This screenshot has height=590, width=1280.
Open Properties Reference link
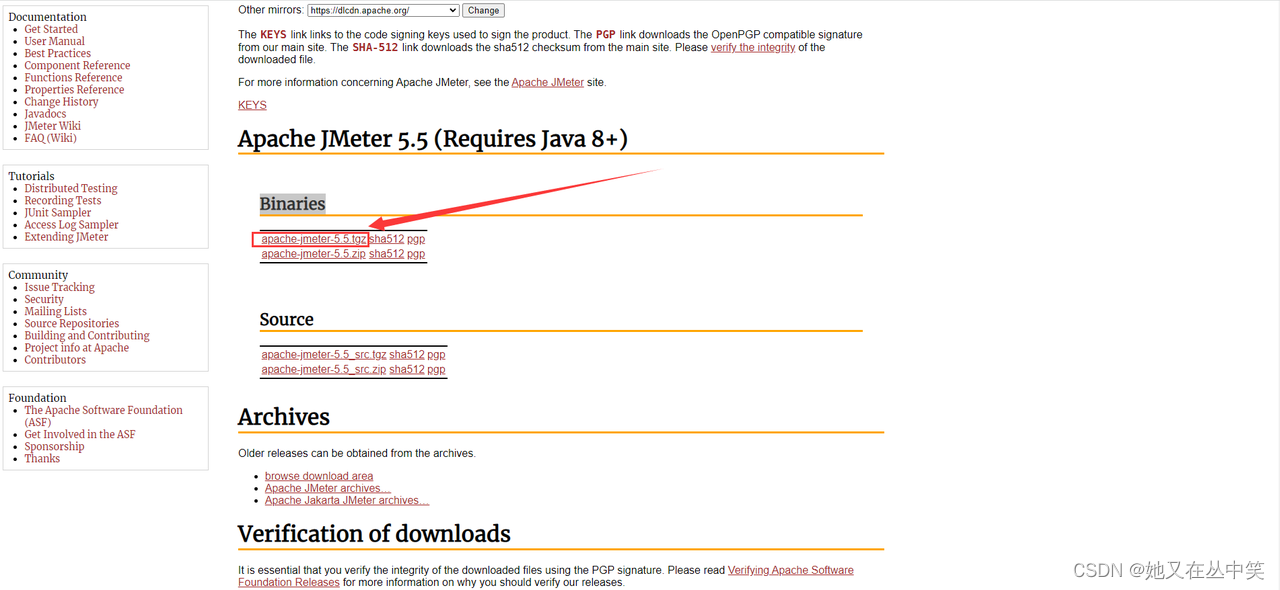pos(74,89)
